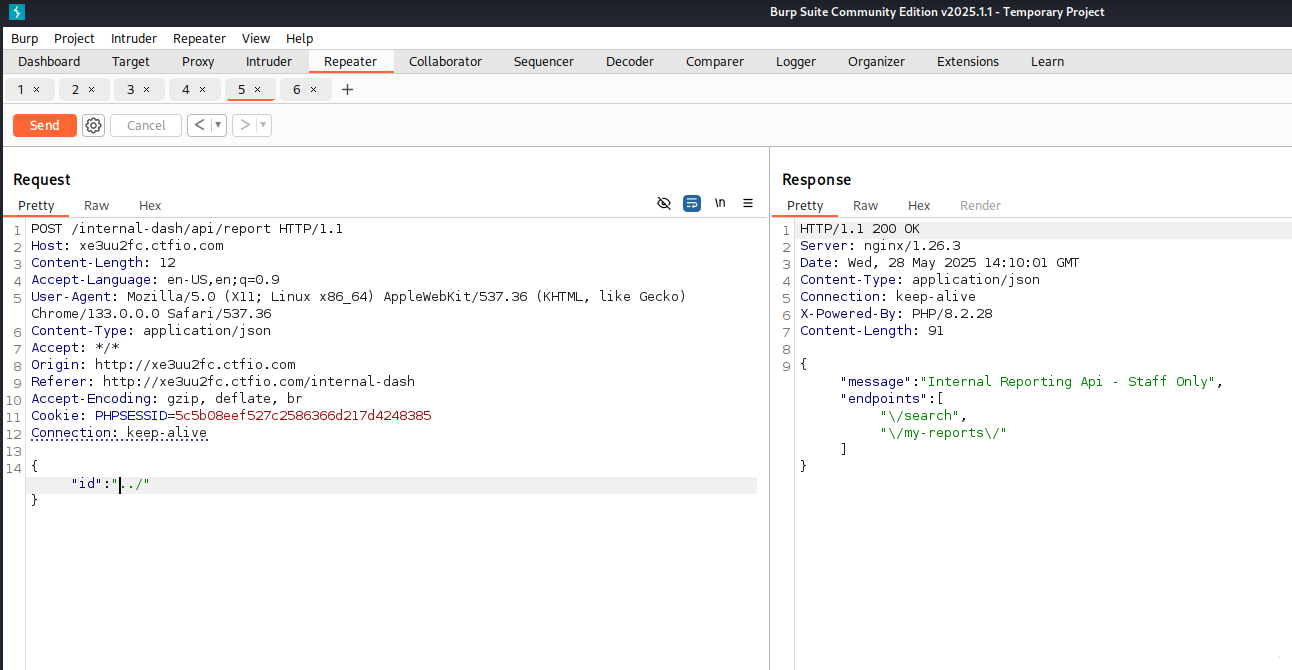
Task: Go forward to next request arrow
Action: pyautogui.click(x=244, y=125)
